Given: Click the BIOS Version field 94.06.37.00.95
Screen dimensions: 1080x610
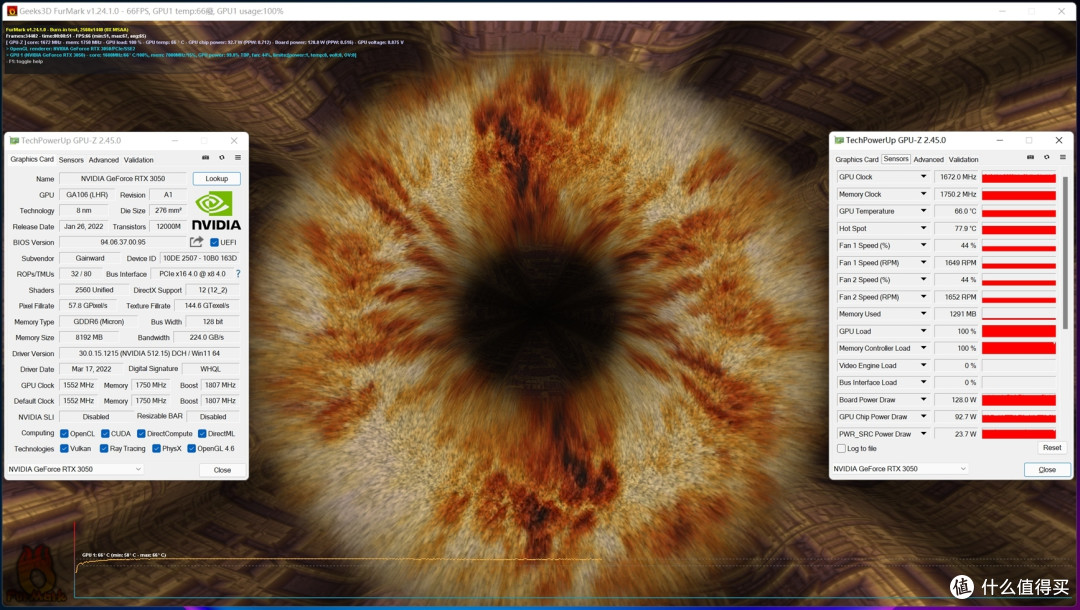Looking at the screenshot, I should pos(123,242).
